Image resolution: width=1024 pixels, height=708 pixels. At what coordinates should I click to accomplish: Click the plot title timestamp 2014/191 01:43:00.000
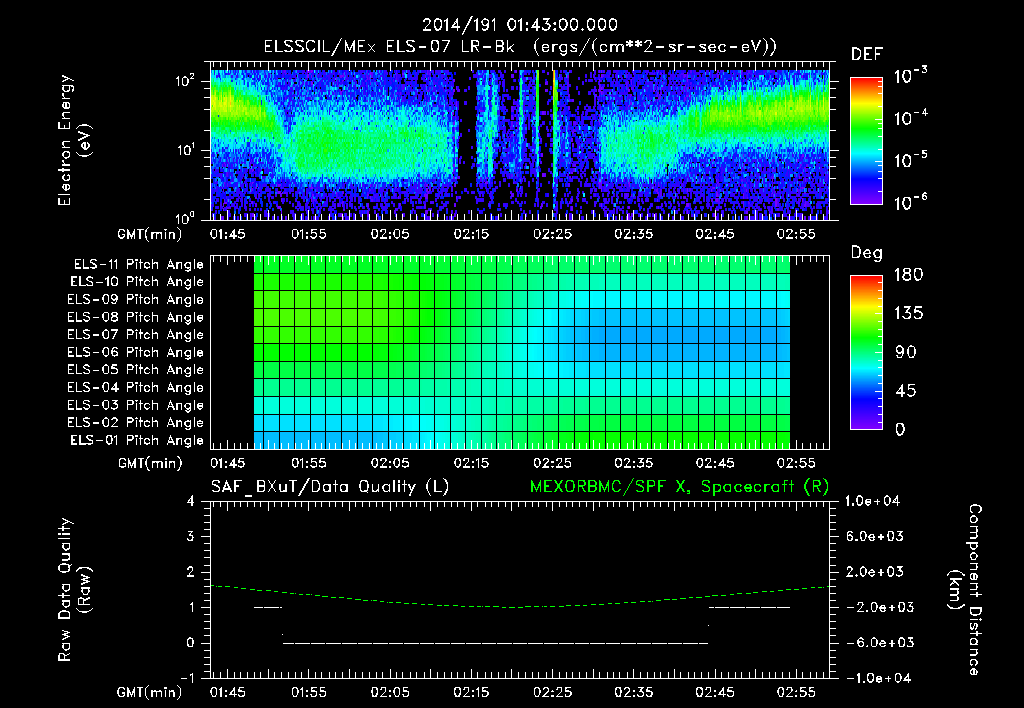pyautogui.click(x=519, y=25)
